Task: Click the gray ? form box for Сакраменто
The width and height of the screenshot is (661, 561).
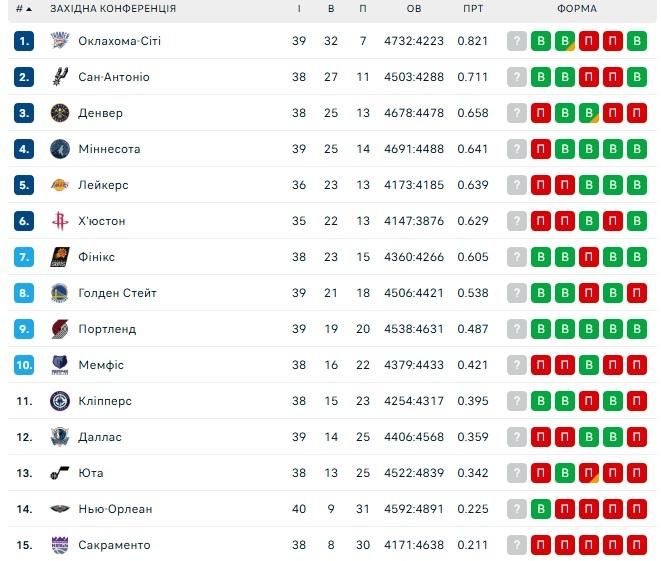Action: pos(516,545)
